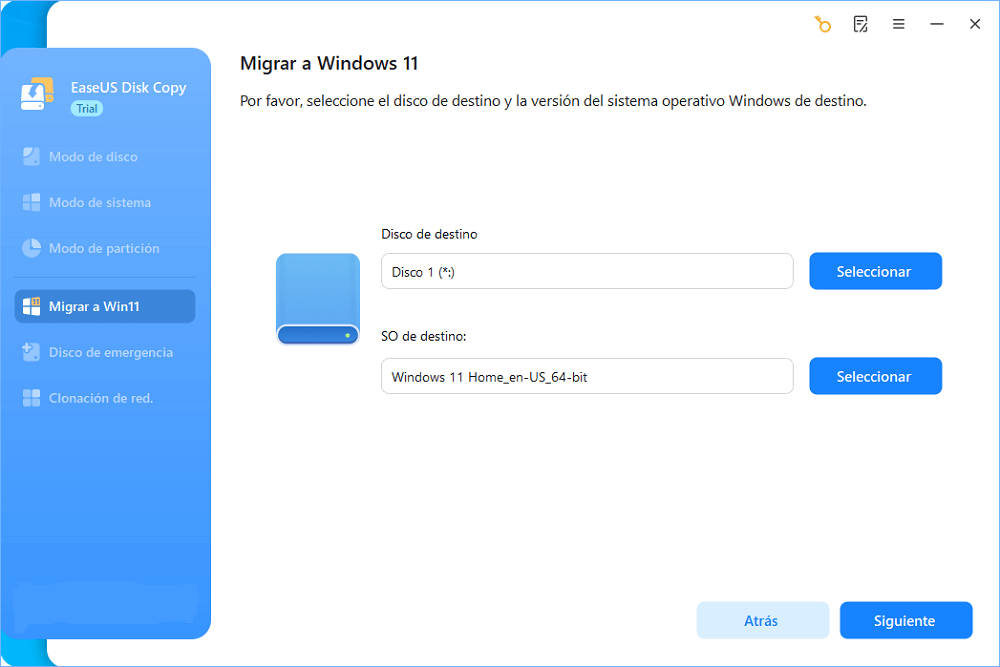The image size is (1000, 667).
Task: Click the Modo de disco icon
Action: tap(31, 157)
